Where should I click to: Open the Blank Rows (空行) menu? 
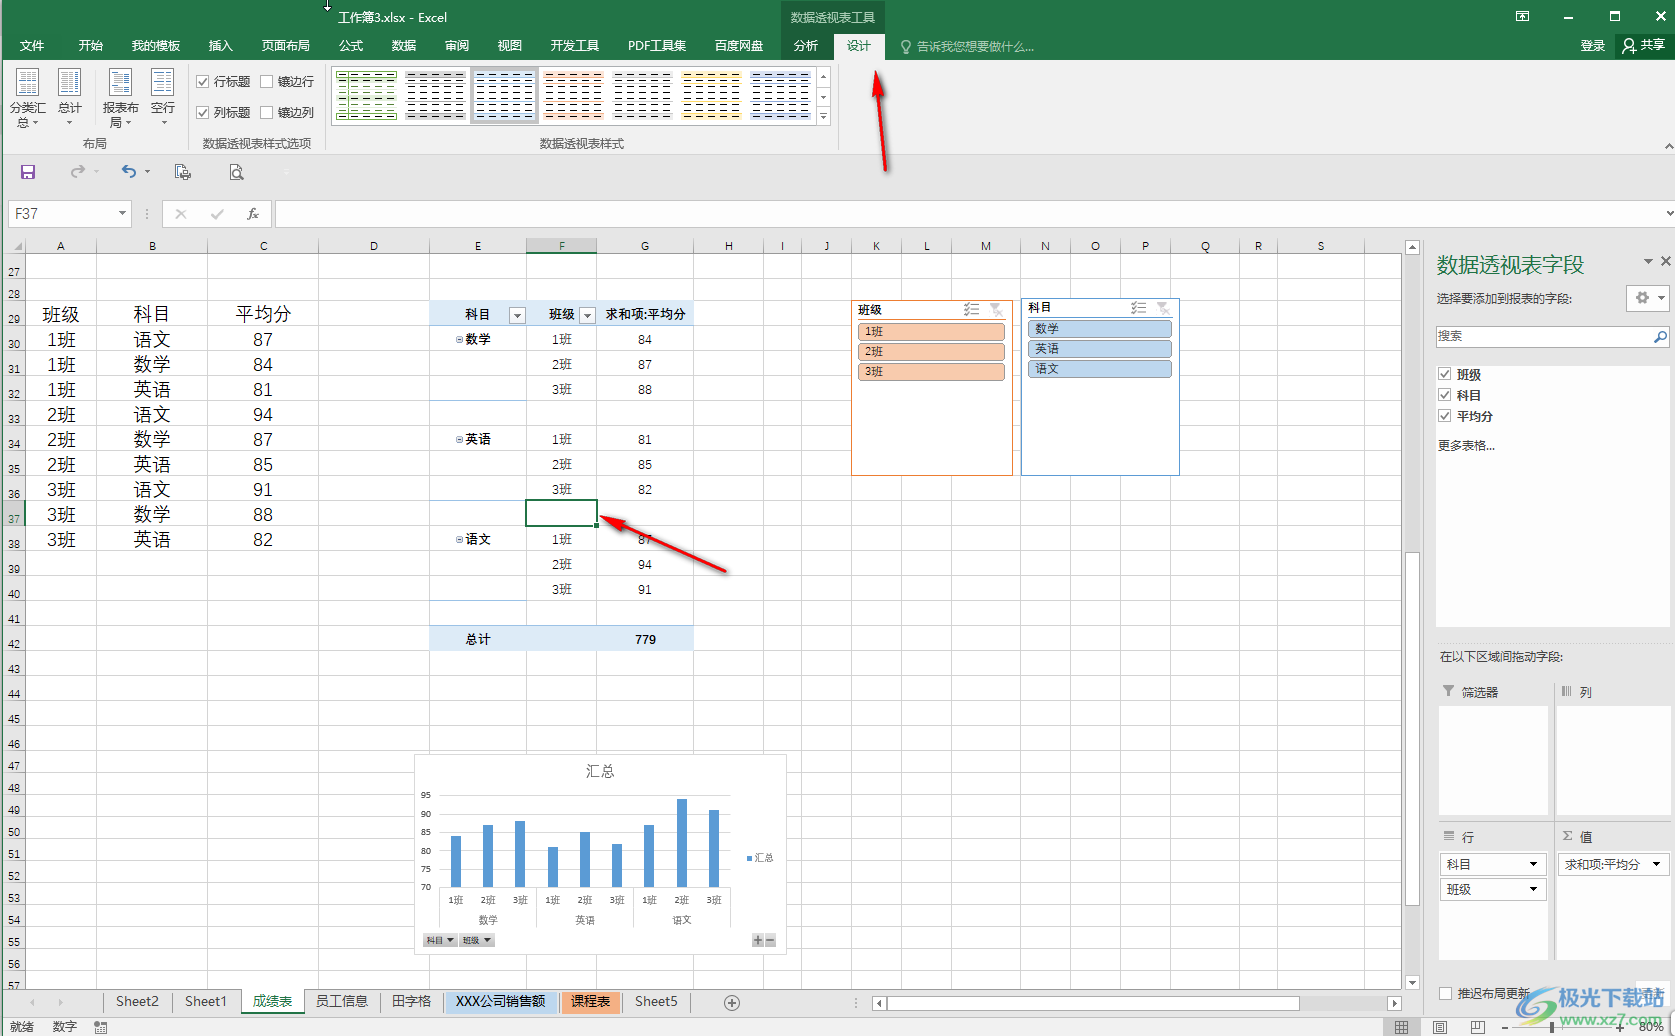[x=163, y=98]
